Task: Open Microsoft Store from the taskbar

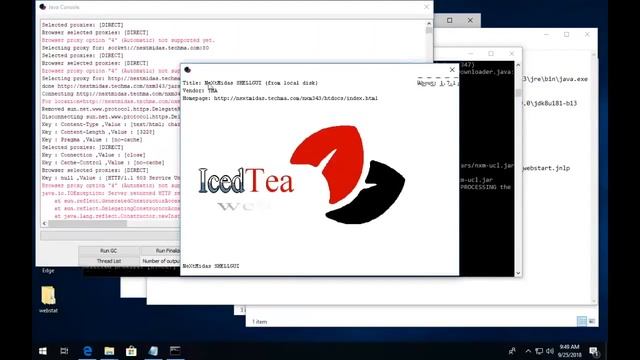Action: coord(131,351)
